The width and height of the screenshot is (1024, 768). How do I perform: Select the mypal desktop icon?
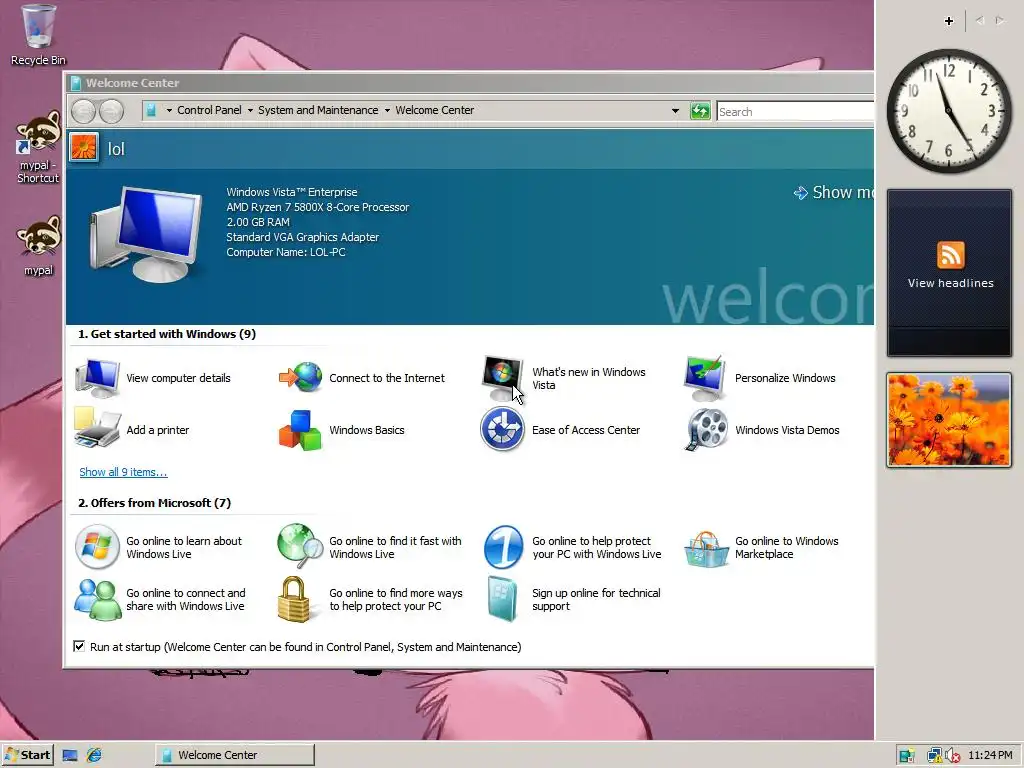pyautogui.click(x=39, y=246)
